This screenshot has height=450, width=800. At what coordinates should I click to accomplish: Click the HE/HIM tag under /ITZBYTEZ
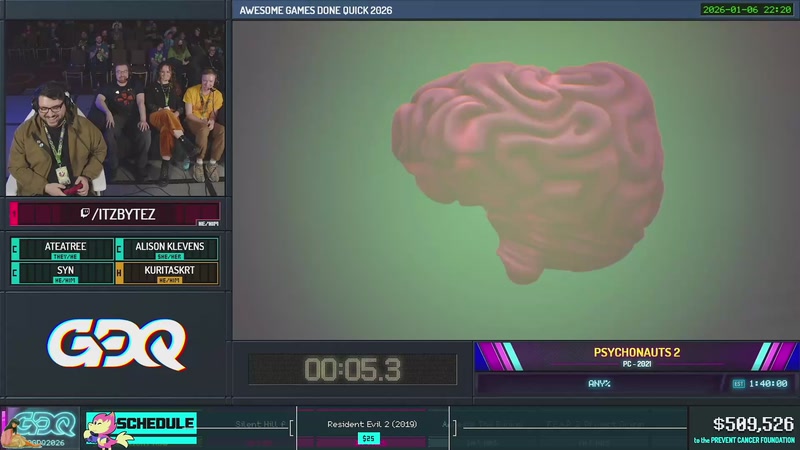pyautogui.click(x=208, y=223)
